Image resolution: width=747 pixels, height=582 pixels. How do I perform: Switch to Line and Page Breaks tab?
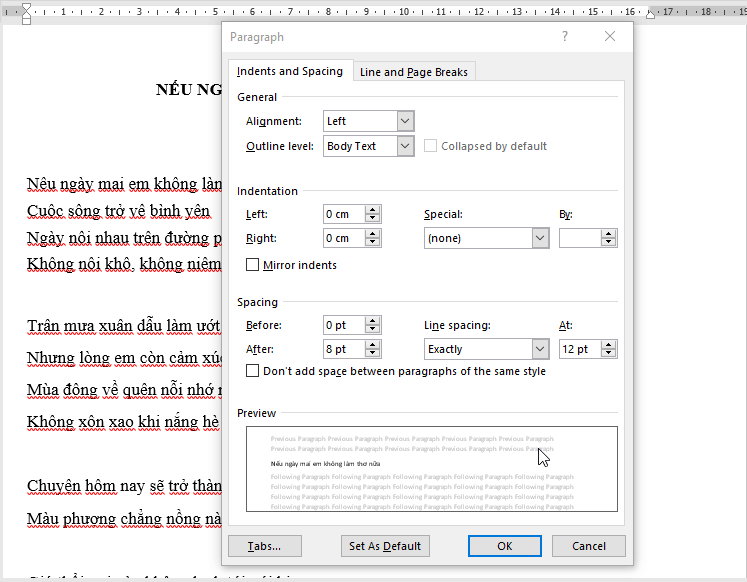click(414, 72)
